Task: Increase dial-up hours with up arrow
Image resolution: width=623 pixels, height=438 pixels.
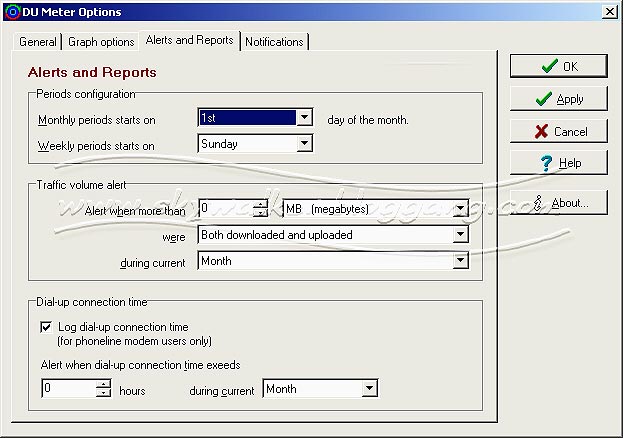Action: (103, 384)
